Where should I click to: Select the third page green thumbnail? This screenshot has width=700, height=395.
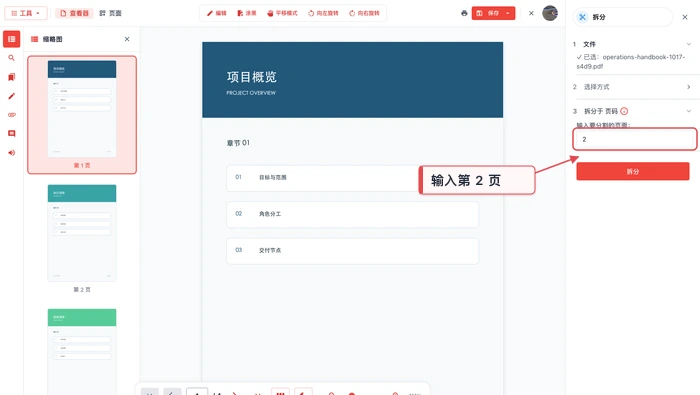82,351
